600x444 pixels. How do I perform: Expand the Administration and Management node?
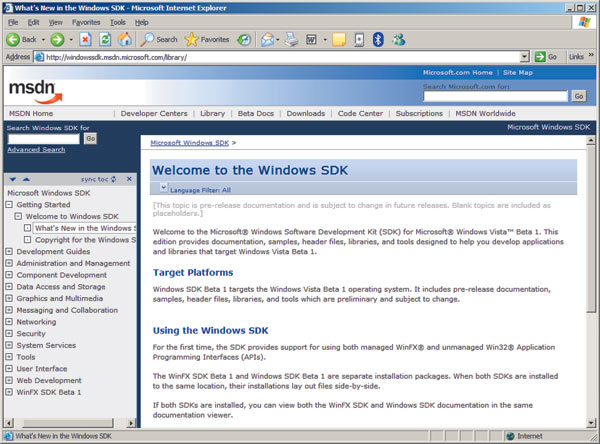(9, 263)
